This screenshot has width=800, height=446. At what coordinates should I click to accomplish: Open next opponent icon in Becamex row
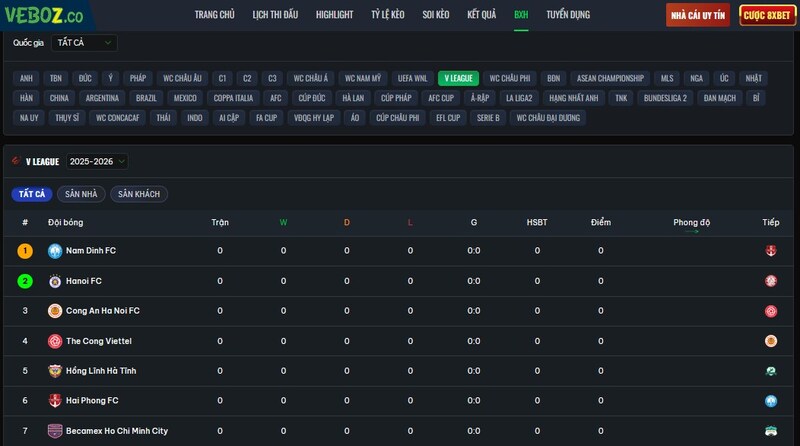click(x=770, y=431)
